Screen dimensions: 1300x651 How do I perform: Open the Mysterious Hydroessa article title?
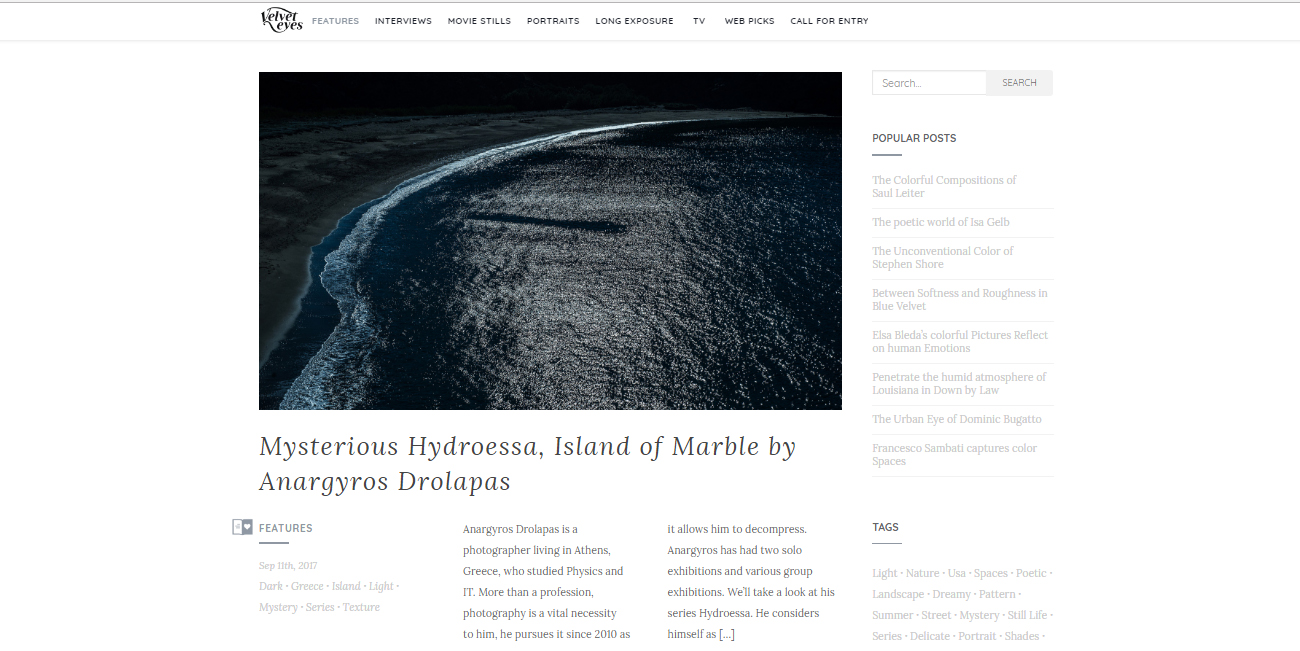[527, 464]
